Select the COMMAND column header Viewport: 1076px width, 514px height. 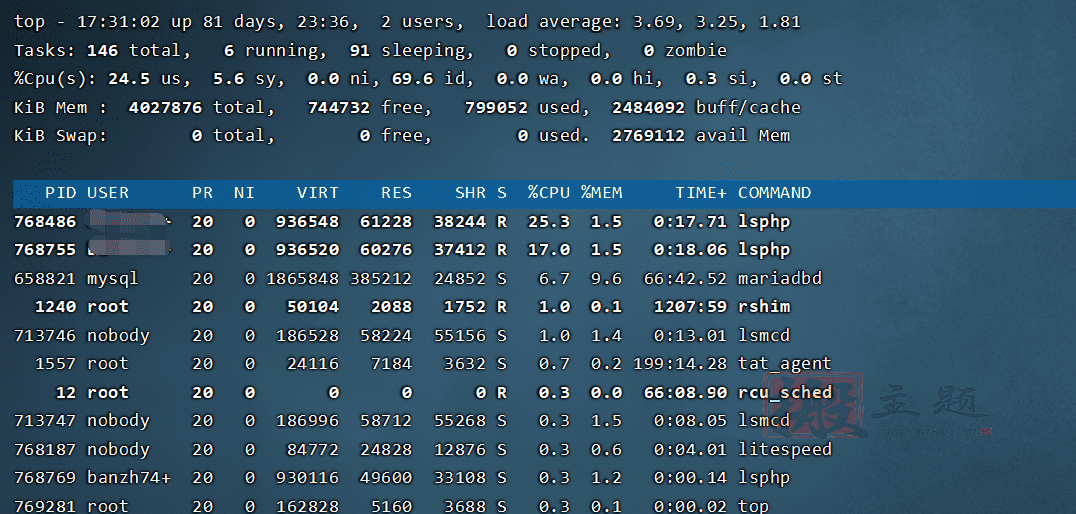(775, 194)
